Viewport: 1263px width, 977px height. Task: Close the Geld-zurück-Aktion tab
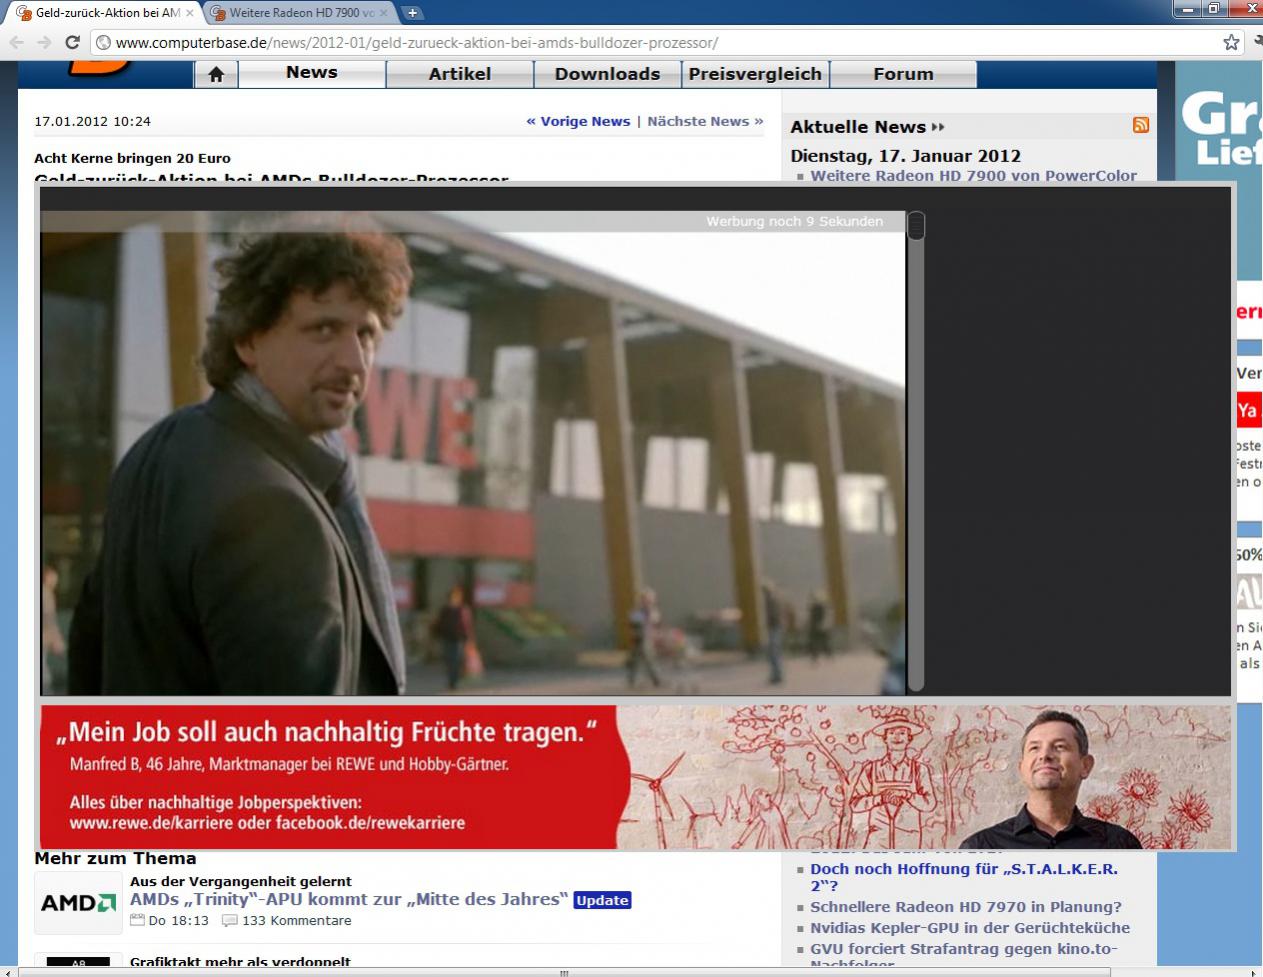click(x=190, y=13)
